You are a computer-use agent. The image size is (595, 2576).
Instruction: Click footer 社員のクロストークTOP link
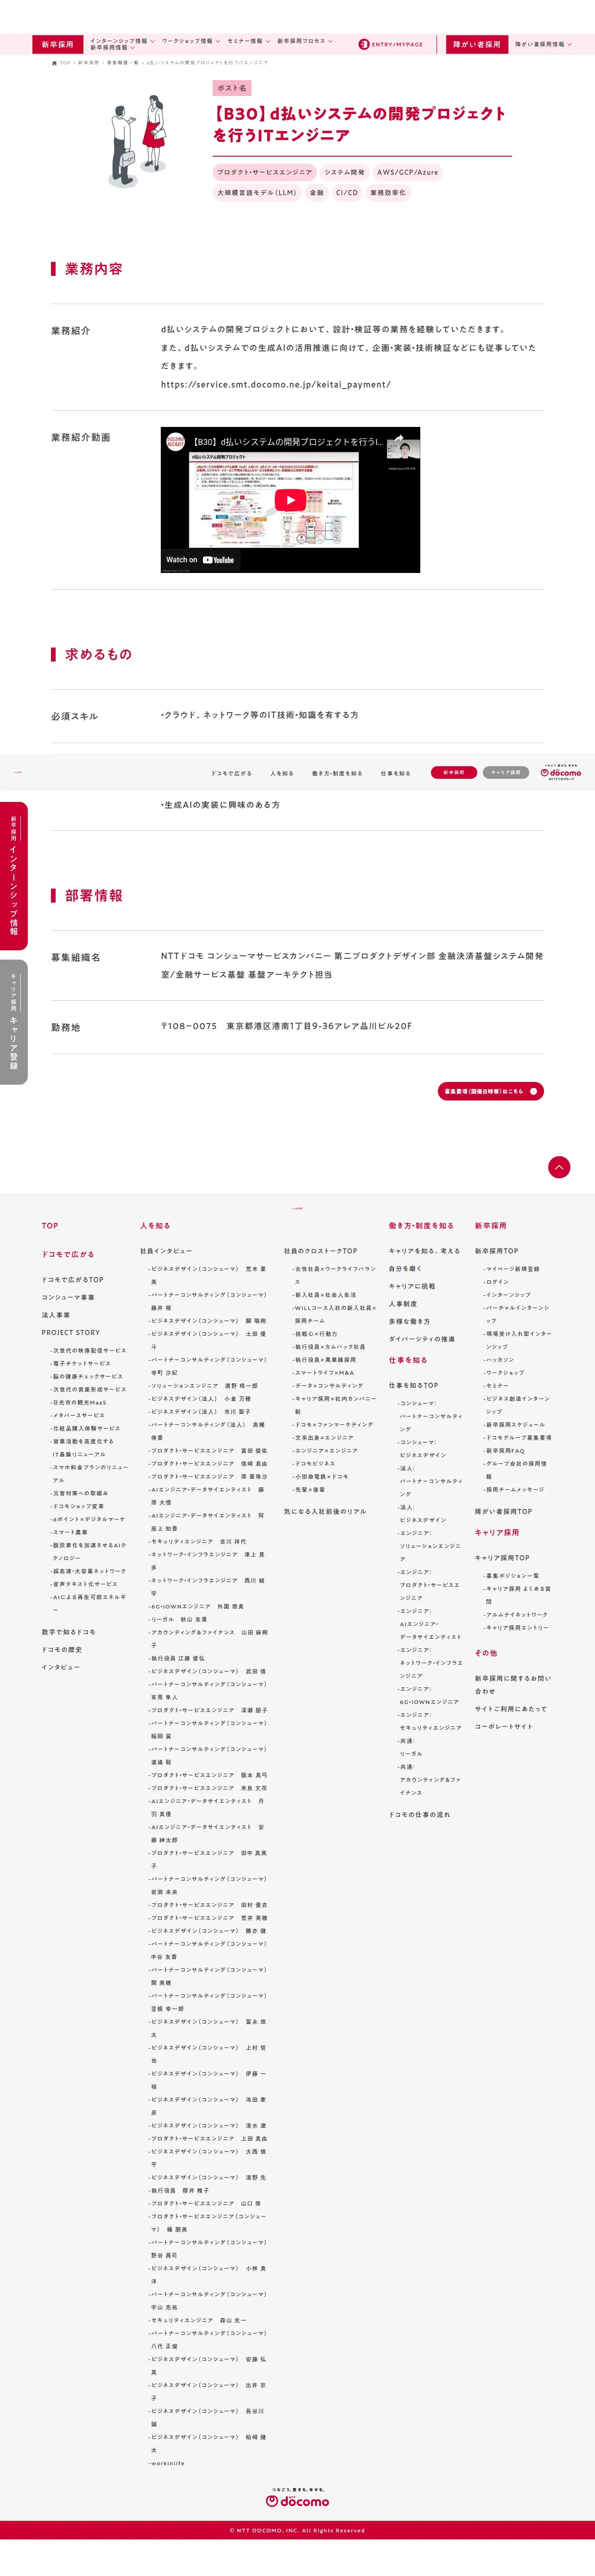[320, 1251]
